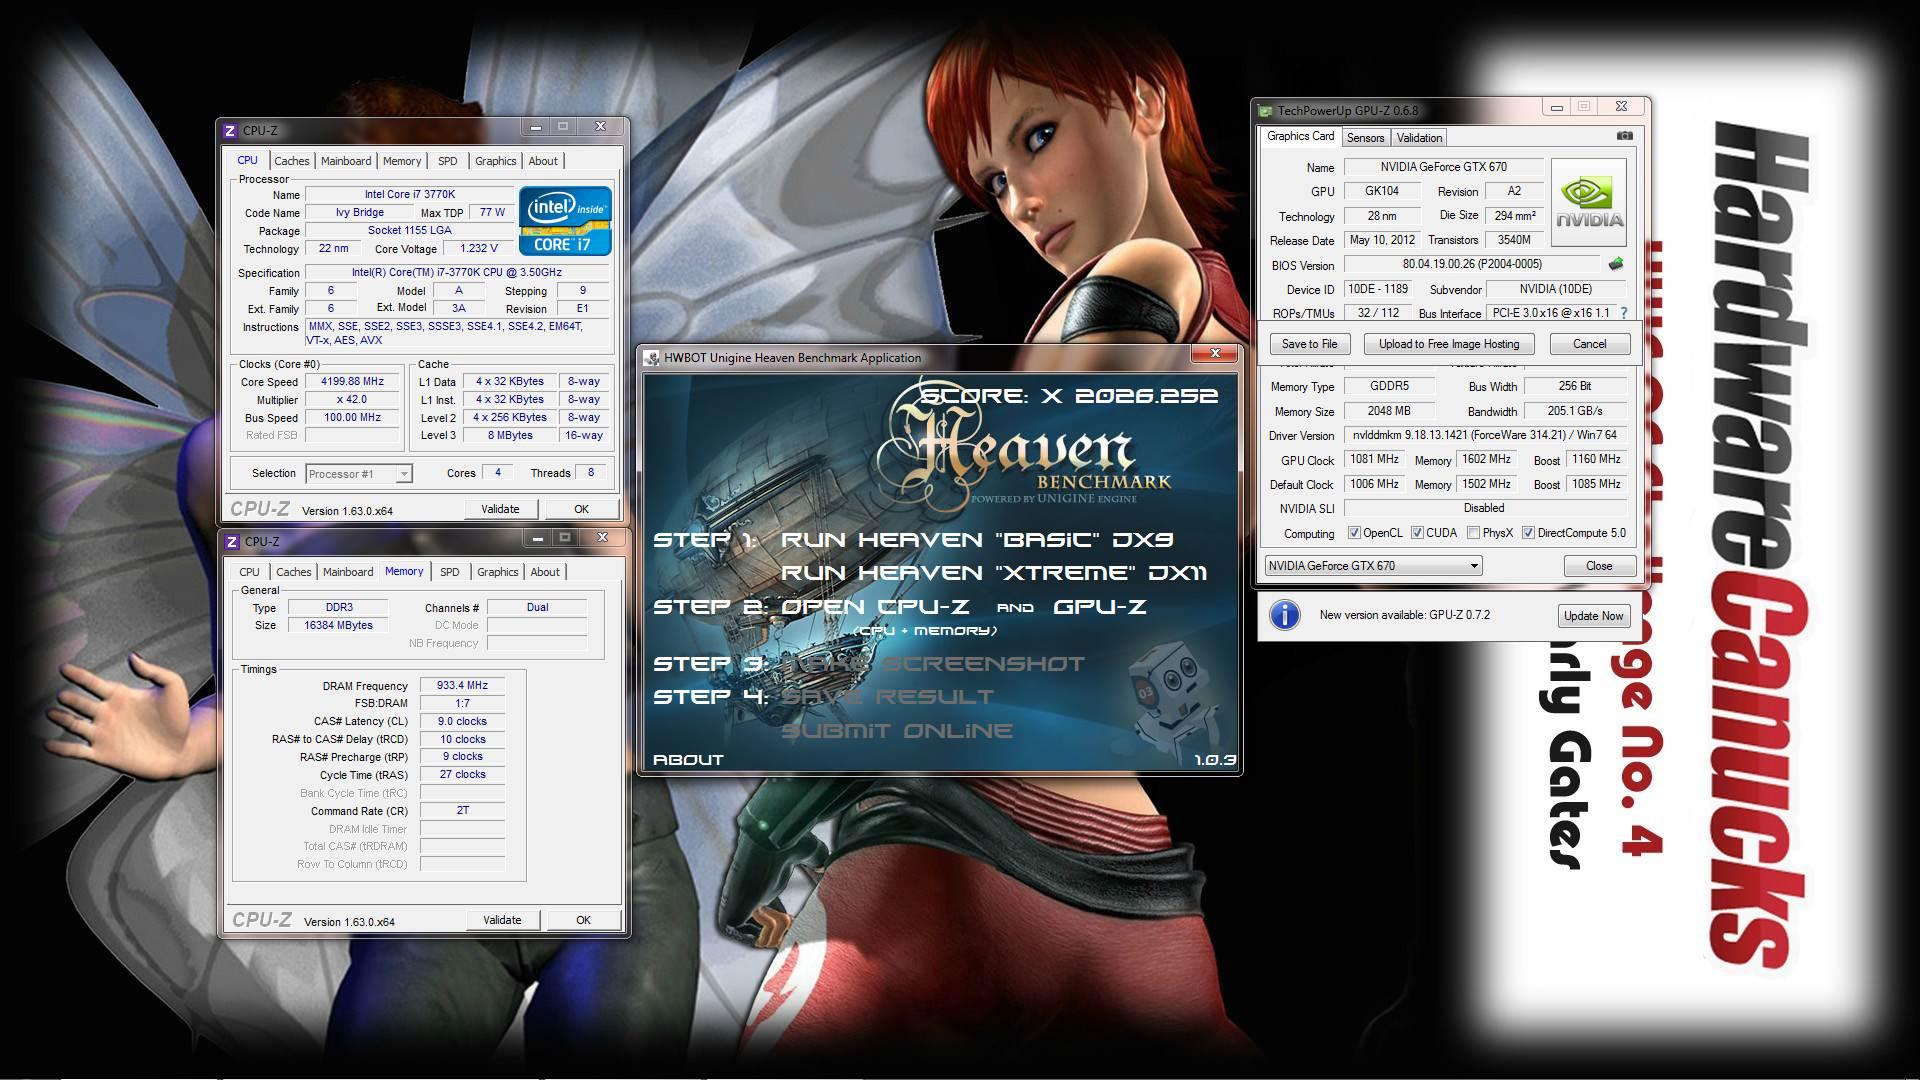
Task: Click Open CPU-Z in step 2
Action: (x=875, y=607)
